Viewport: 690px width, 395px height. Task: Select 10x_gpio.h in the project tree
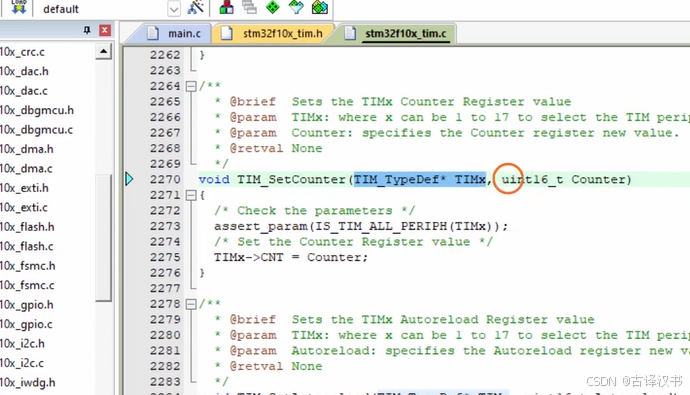point(27,305)
